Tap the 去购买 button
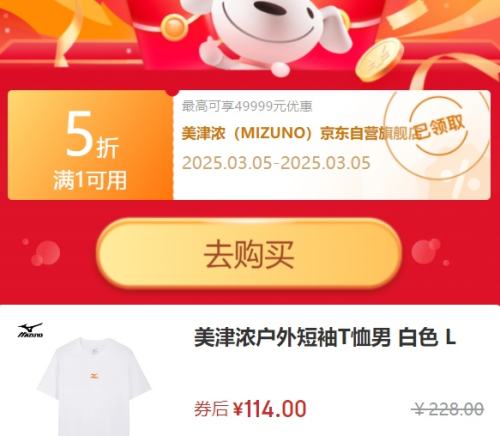The image size is (500, 436). pos(249,254)
